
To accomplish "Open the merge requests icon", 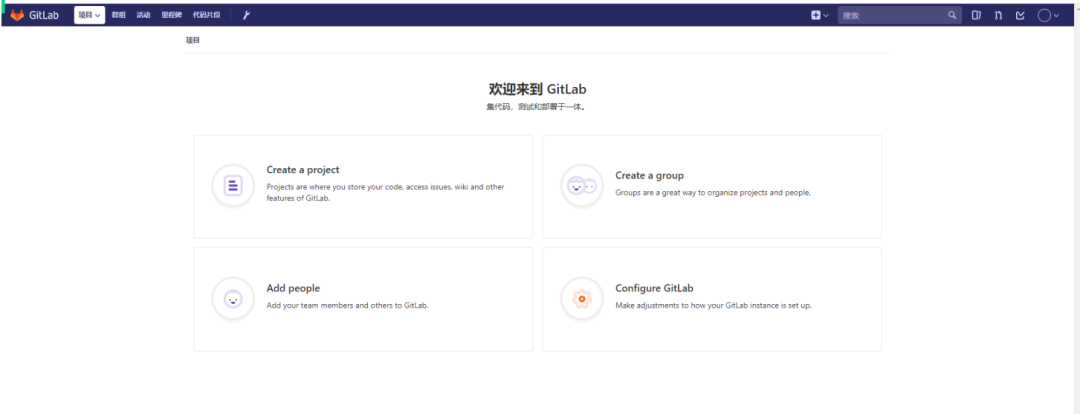I will point(998,15).
